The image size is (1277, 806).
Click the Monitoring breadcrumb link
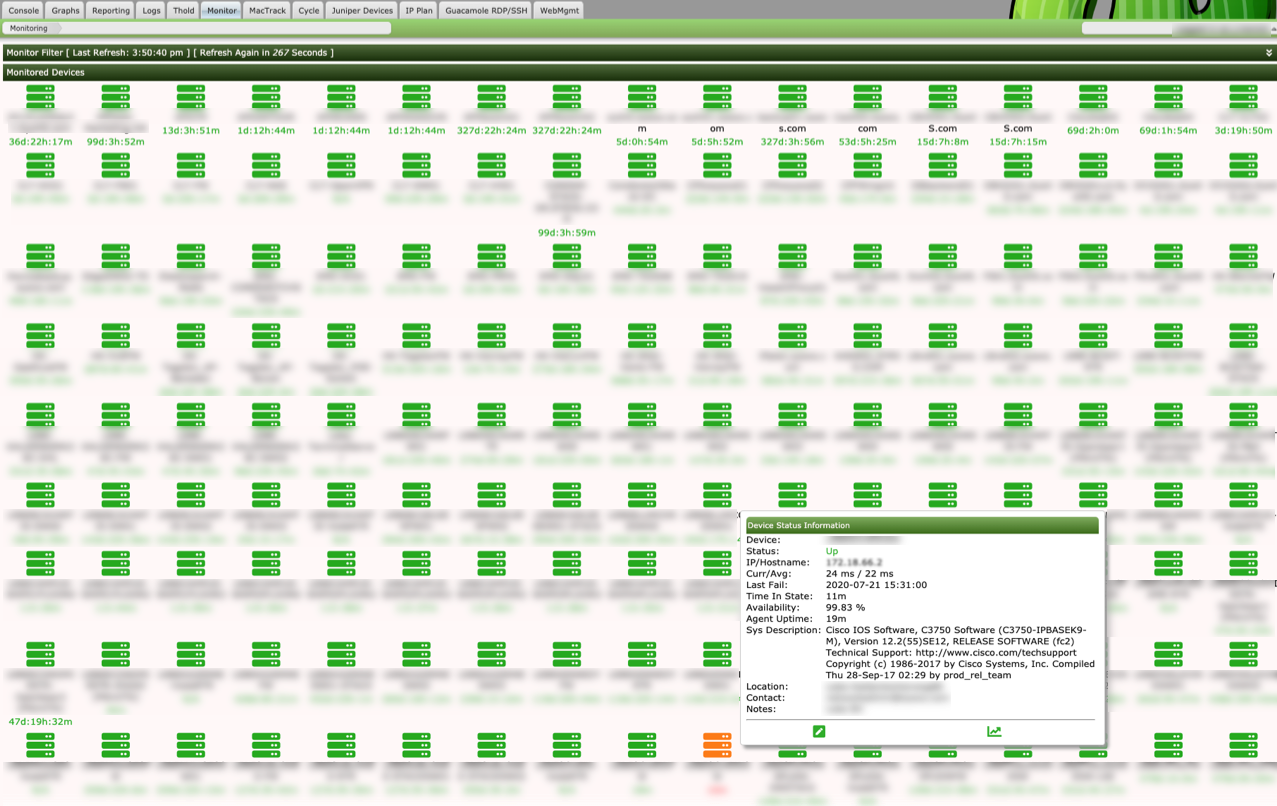tap(29, 29)
